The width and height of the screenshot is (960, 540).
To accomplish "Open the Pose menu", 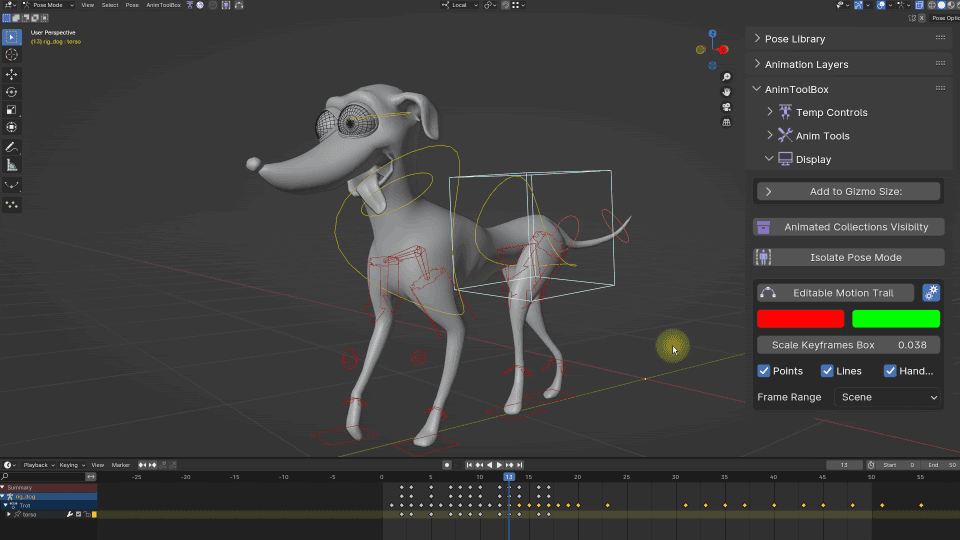I will [x=132, y=5].
